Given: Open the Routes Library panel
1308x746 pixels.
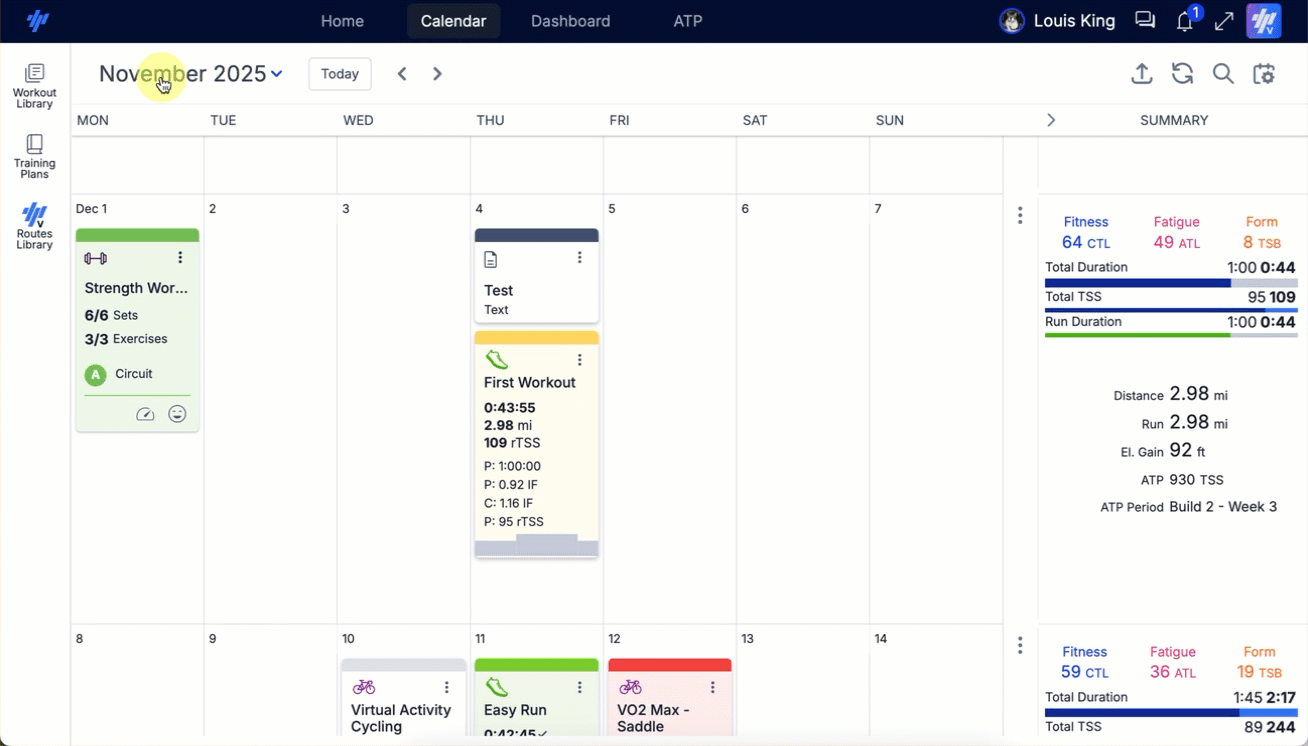Looking at the screenshot, I should click(x=34, y=227).
